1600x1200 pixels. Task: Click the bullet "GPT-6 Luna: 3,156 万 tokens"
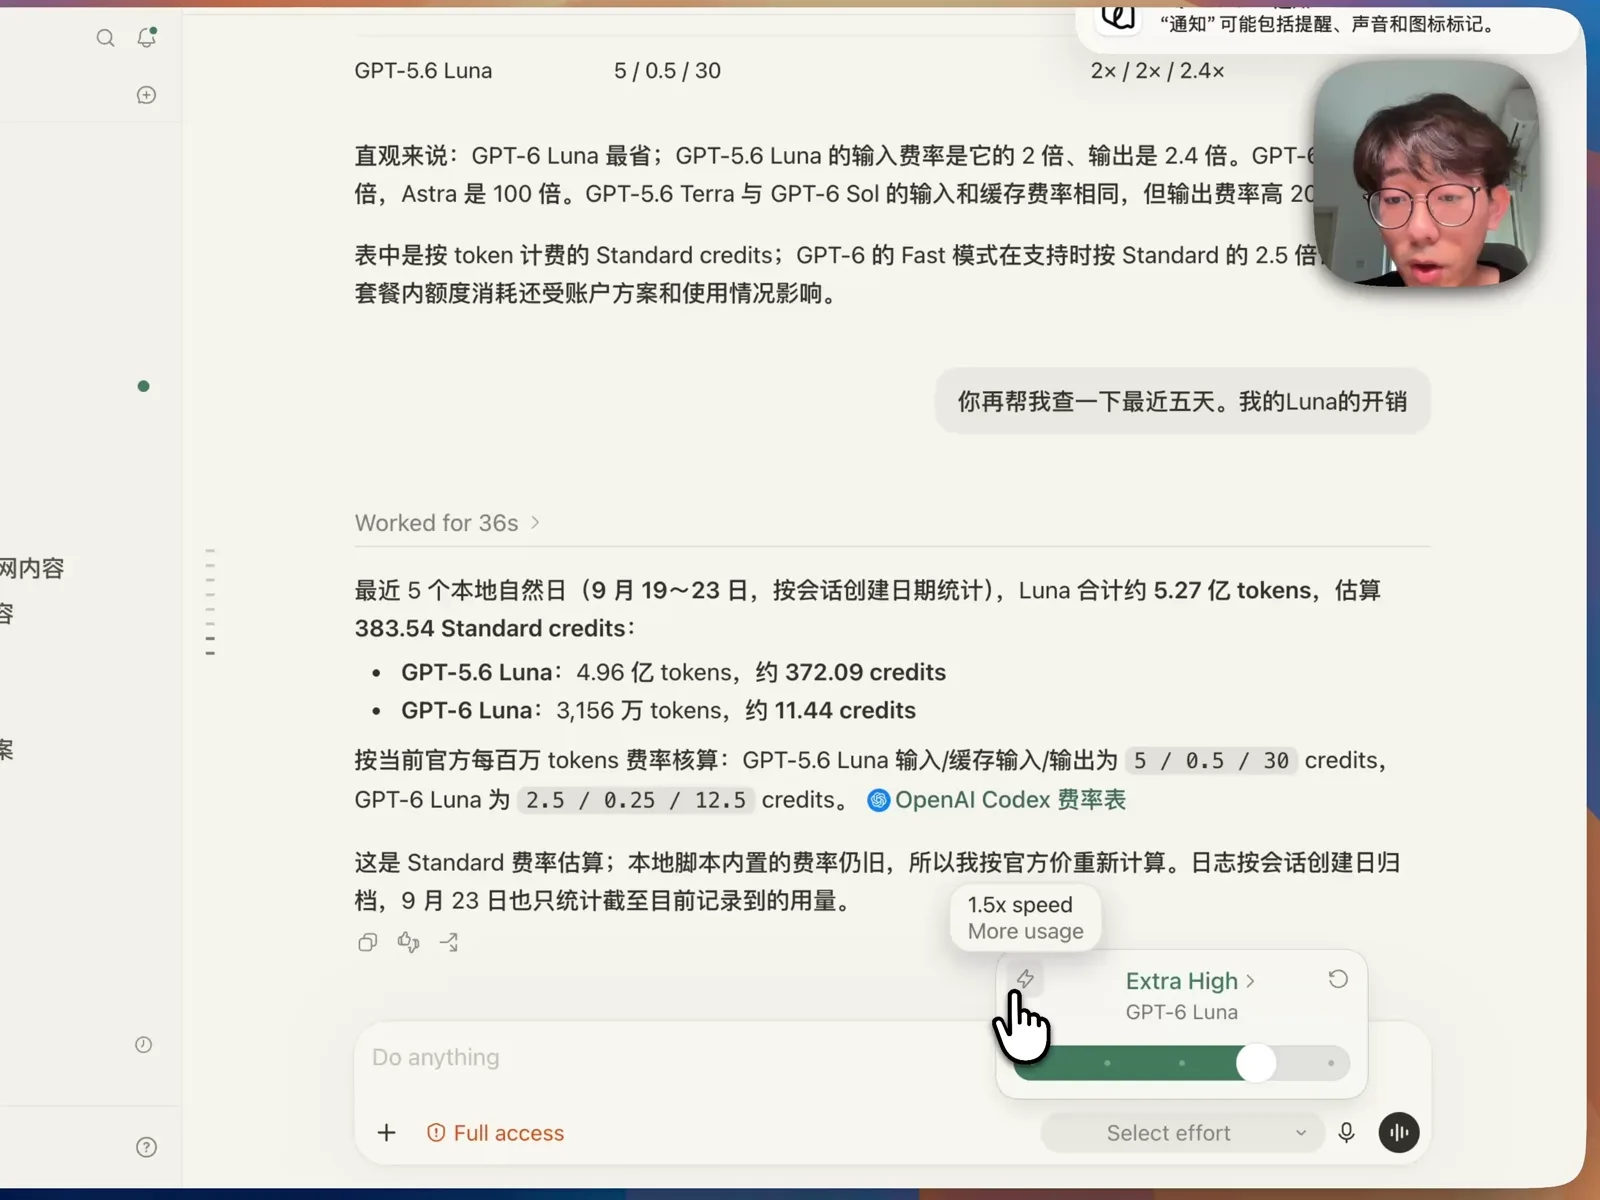658,710
